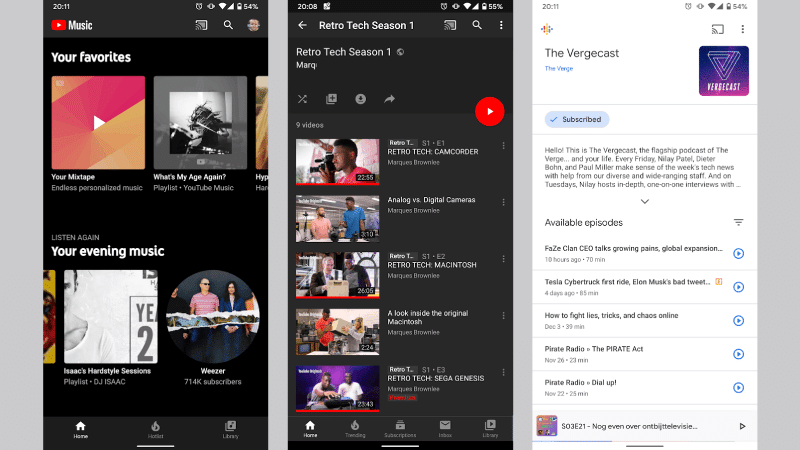Image resolution: width=800 pixels, height=450 pixels.
Task: Open options for RETRO TECH: MACINTOSH
Action: click(x=503, y=259)
